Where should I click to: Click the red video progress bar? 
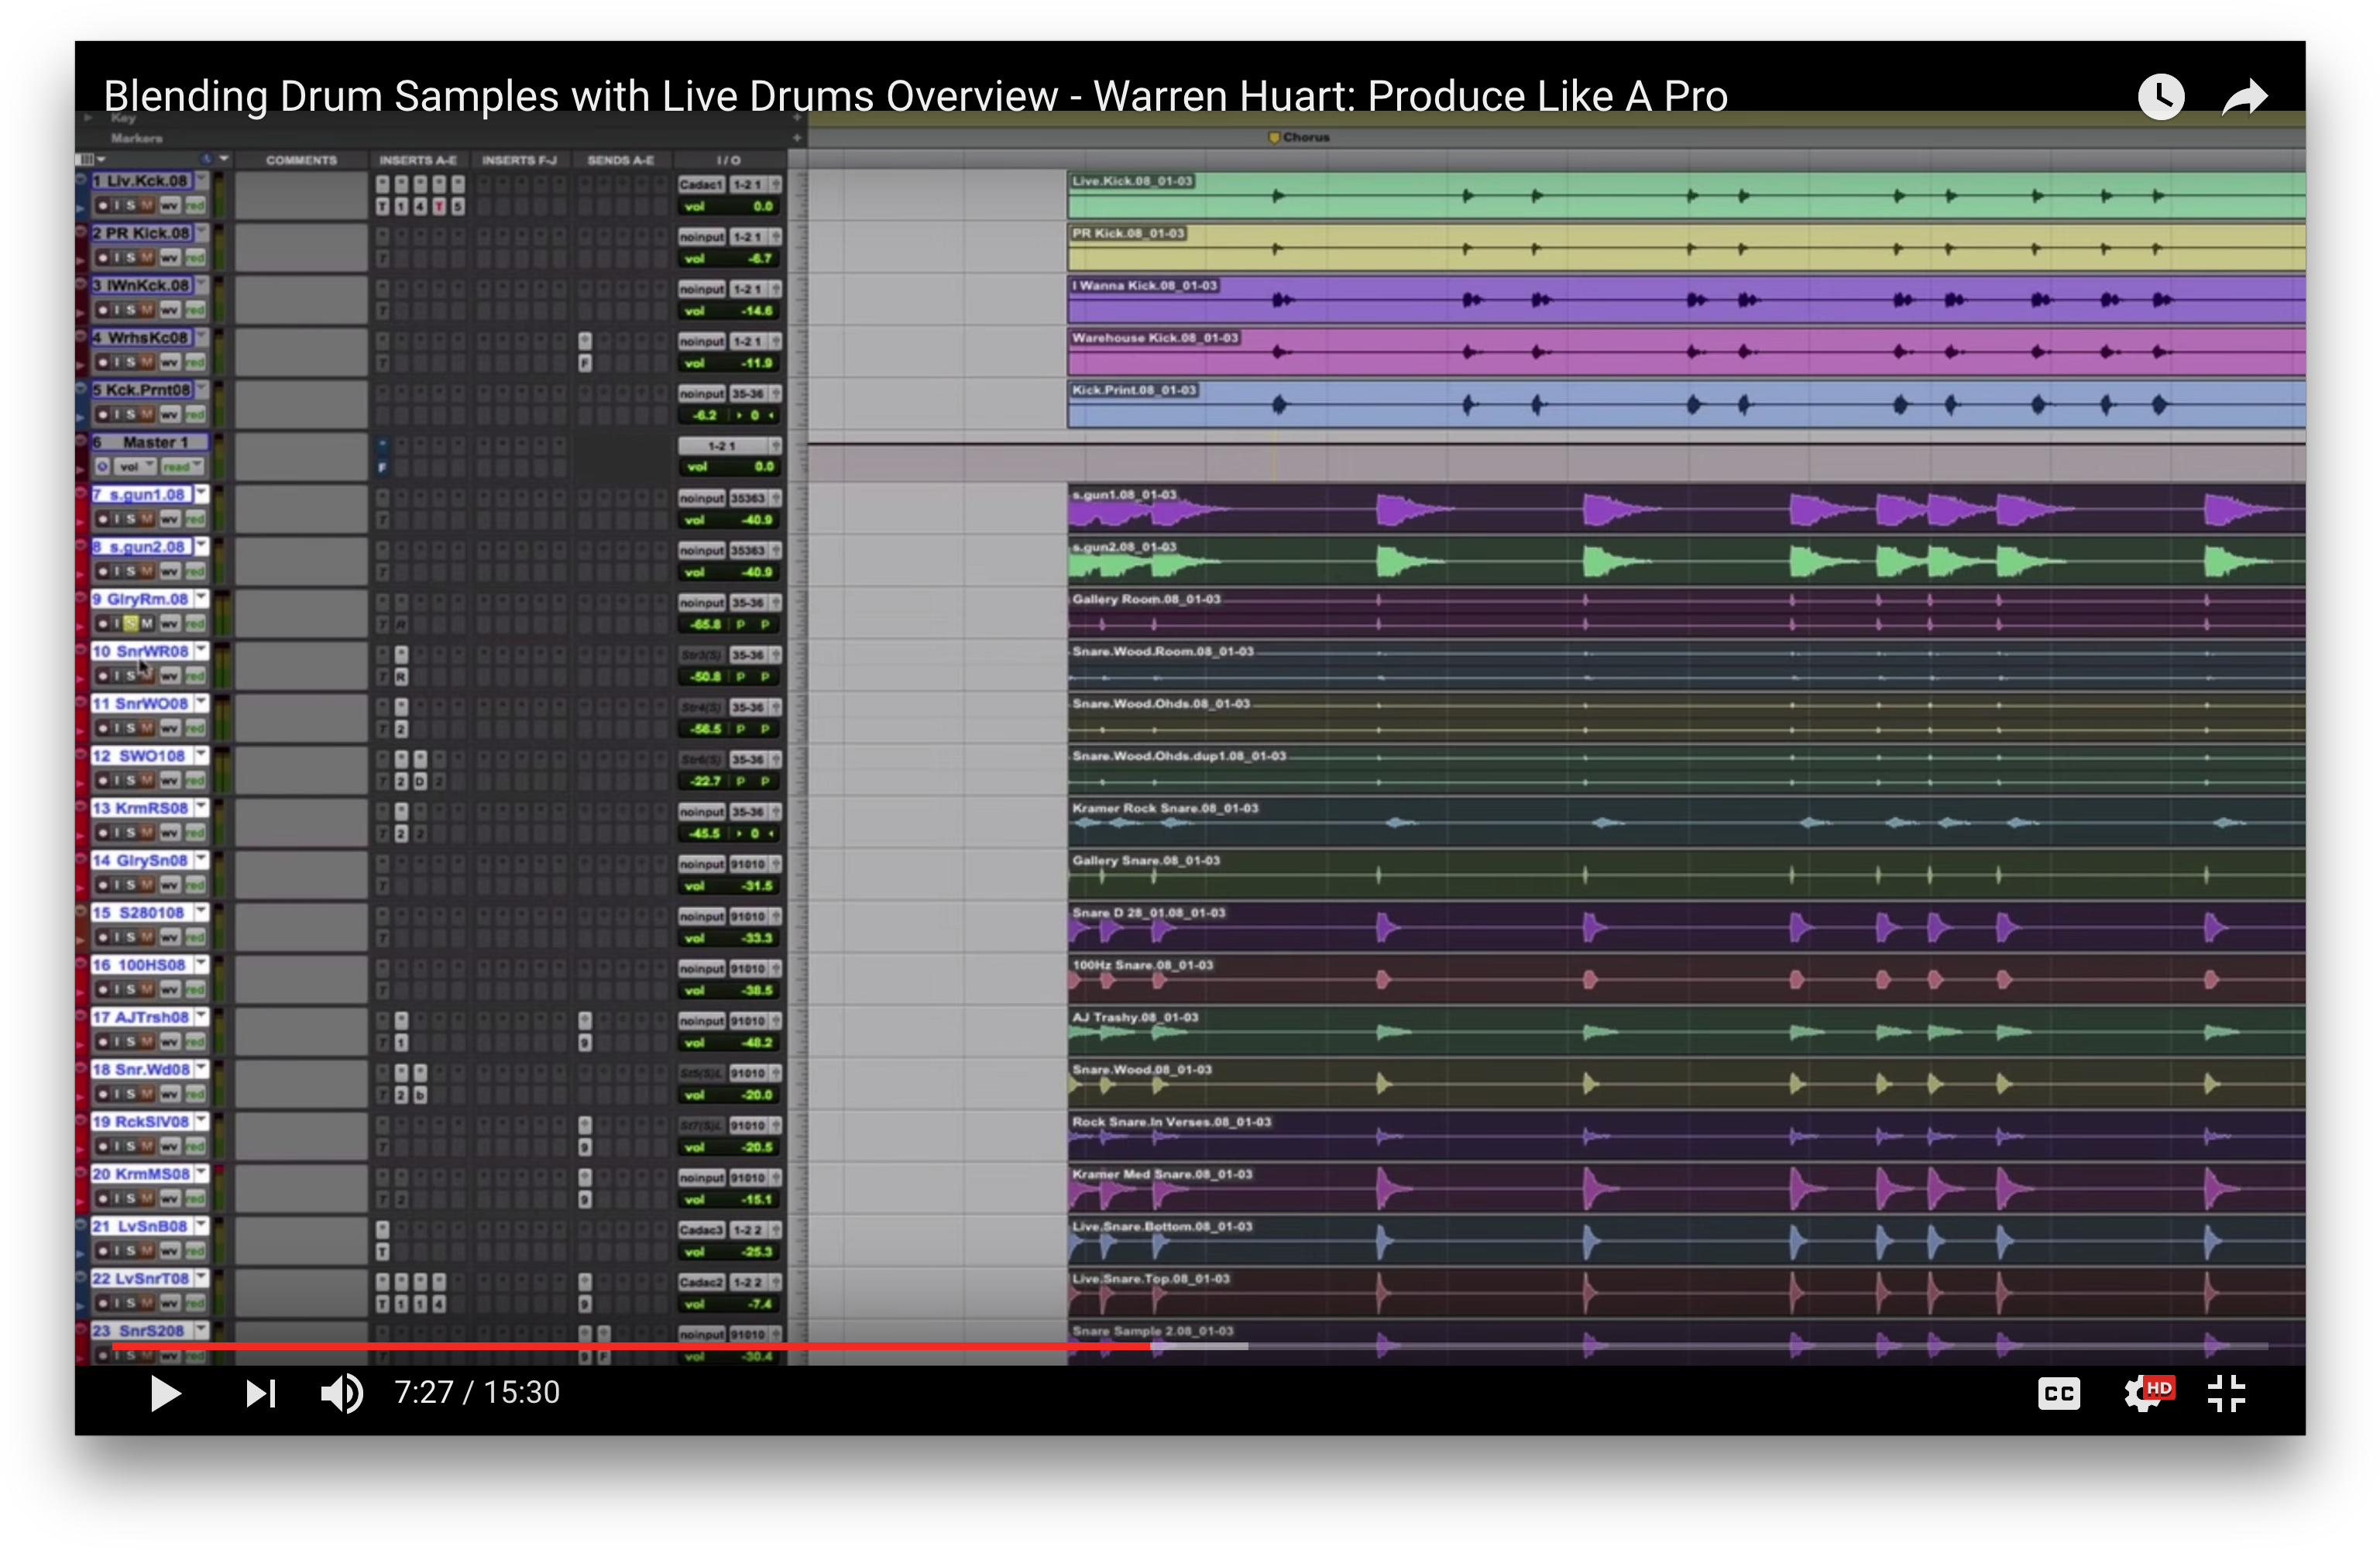click(630, 1347)
